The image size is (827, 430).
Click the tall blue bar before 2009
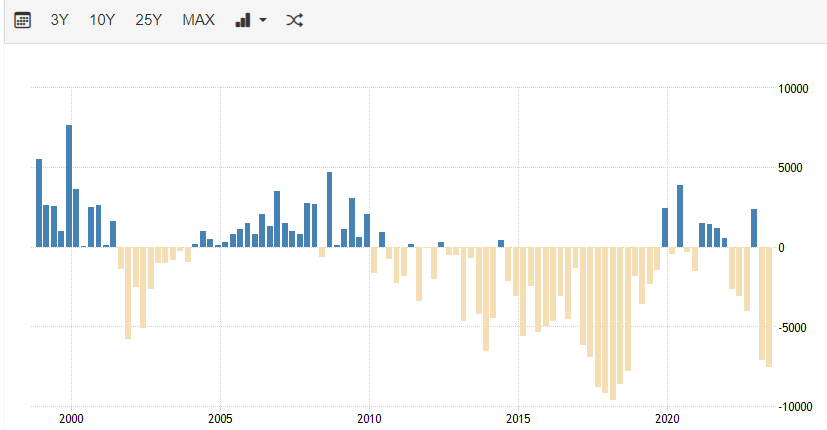[329, 209]
